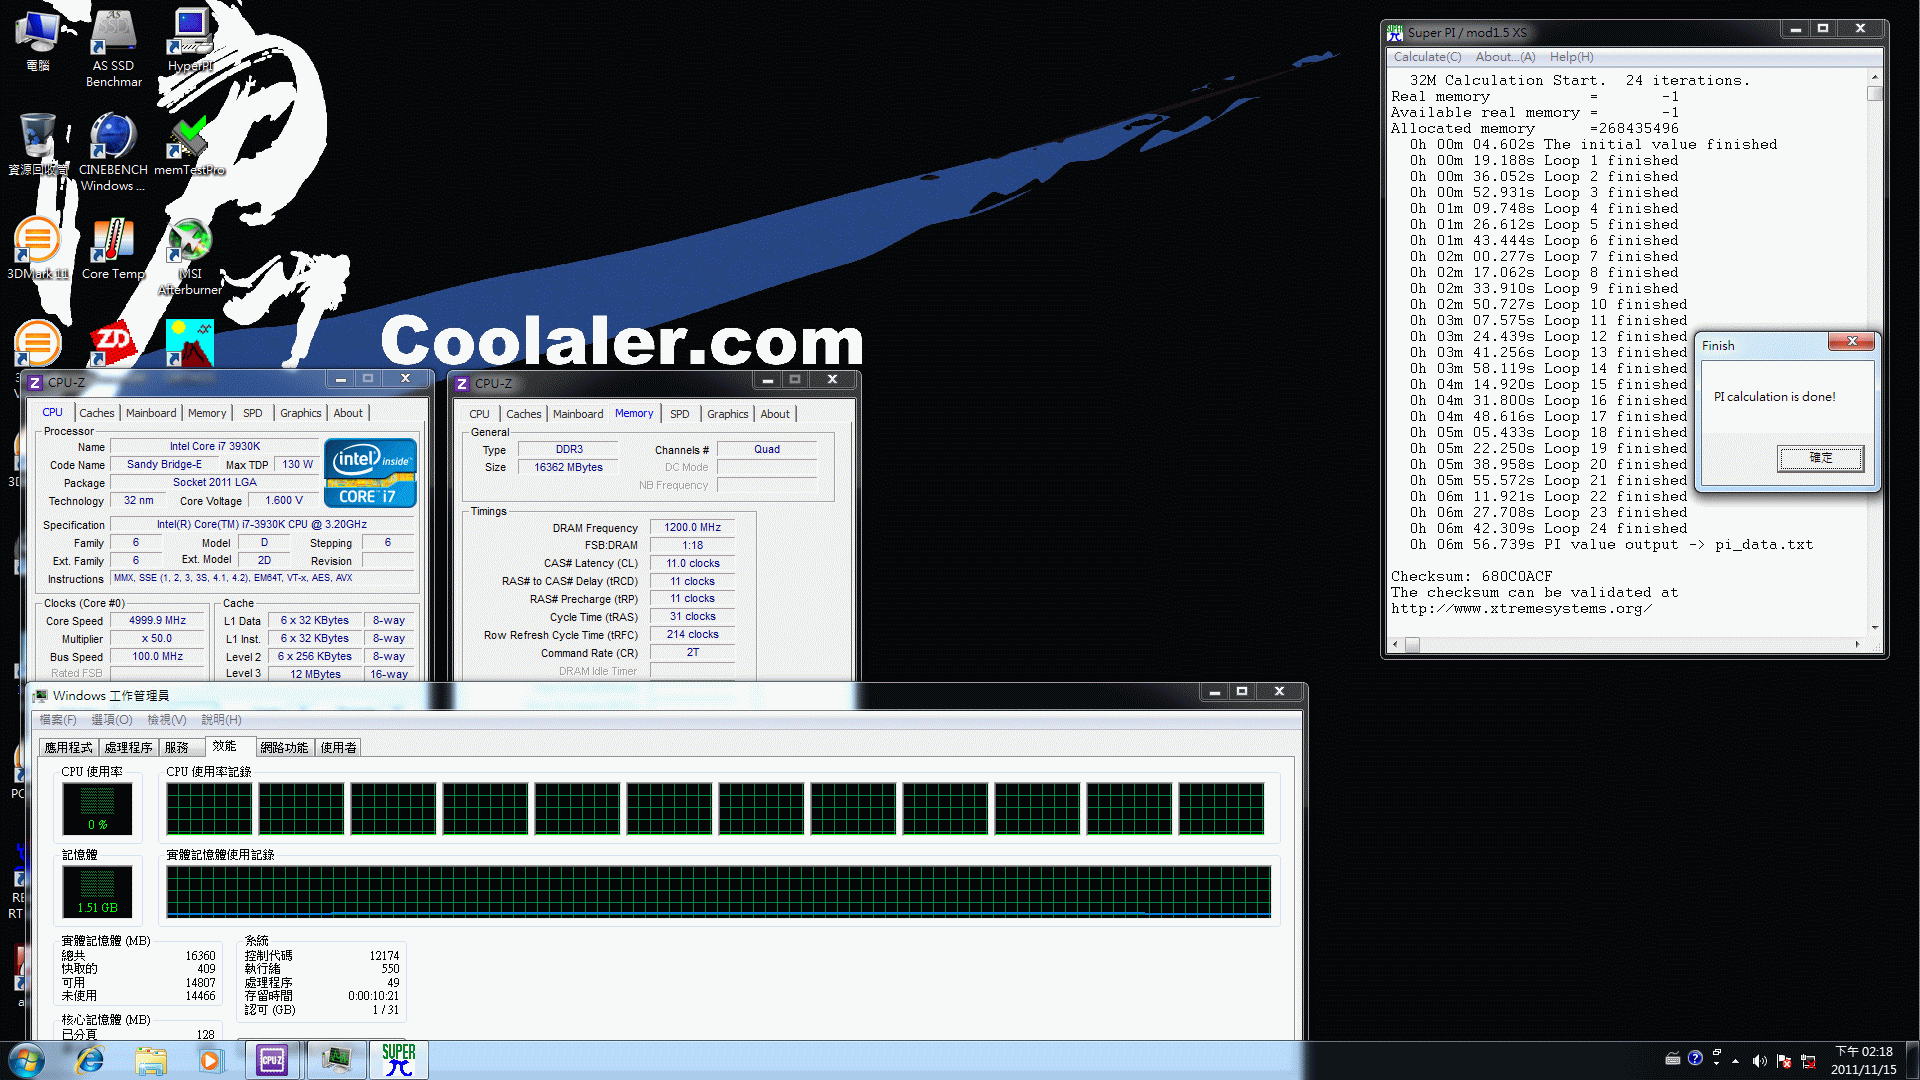The height and width of the screenshot is (1080, 1920).
Task: Switch to 網路功能 tab in Task Manager
Action: click(284, 748)
